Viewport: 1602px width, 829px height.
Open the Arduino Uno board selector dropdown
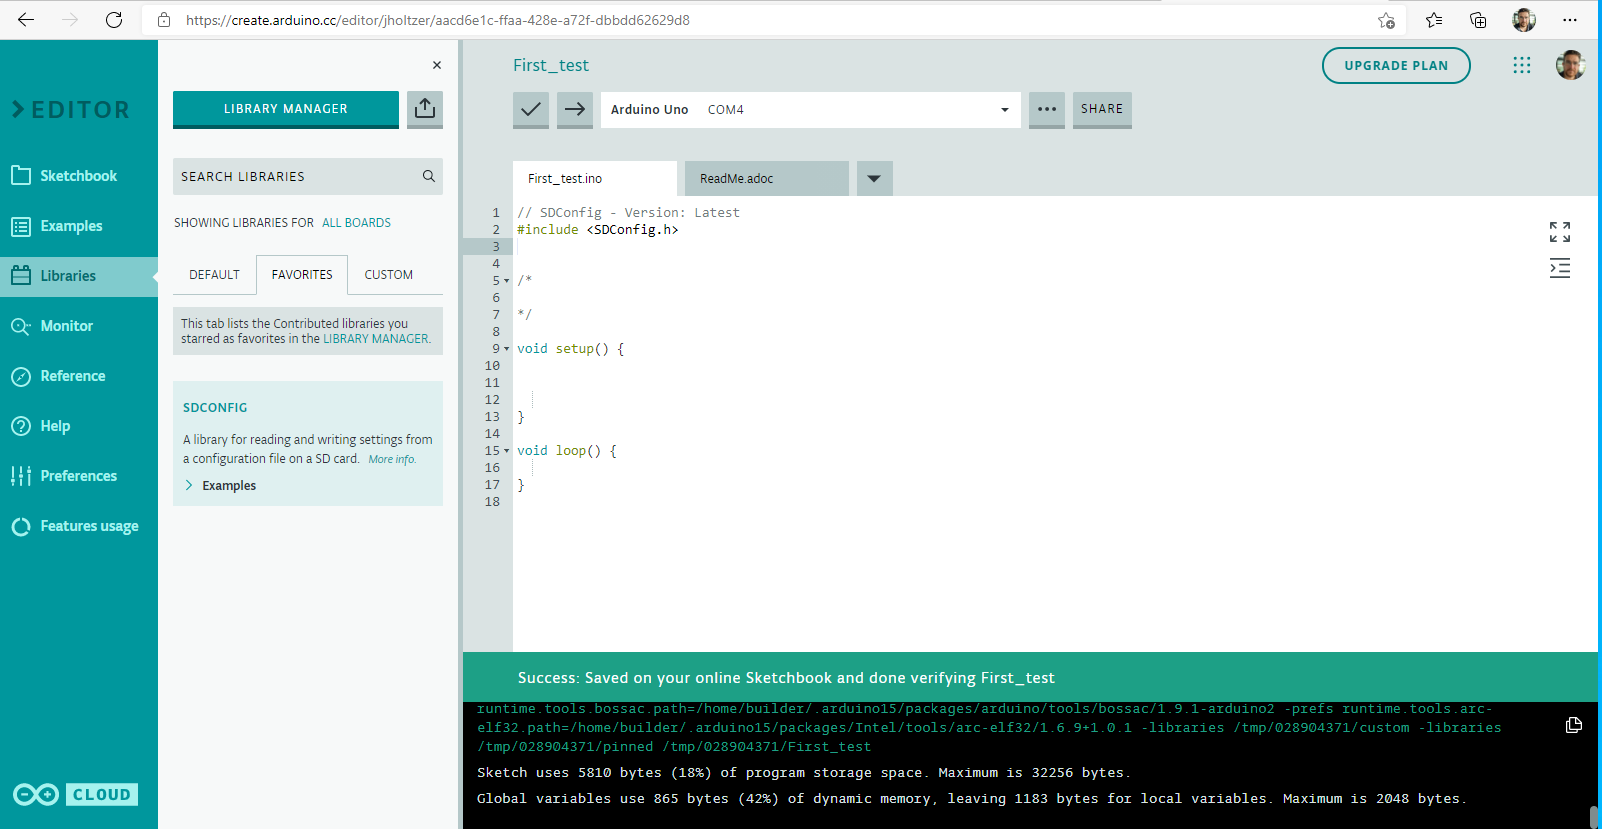(x=811, y=110)
